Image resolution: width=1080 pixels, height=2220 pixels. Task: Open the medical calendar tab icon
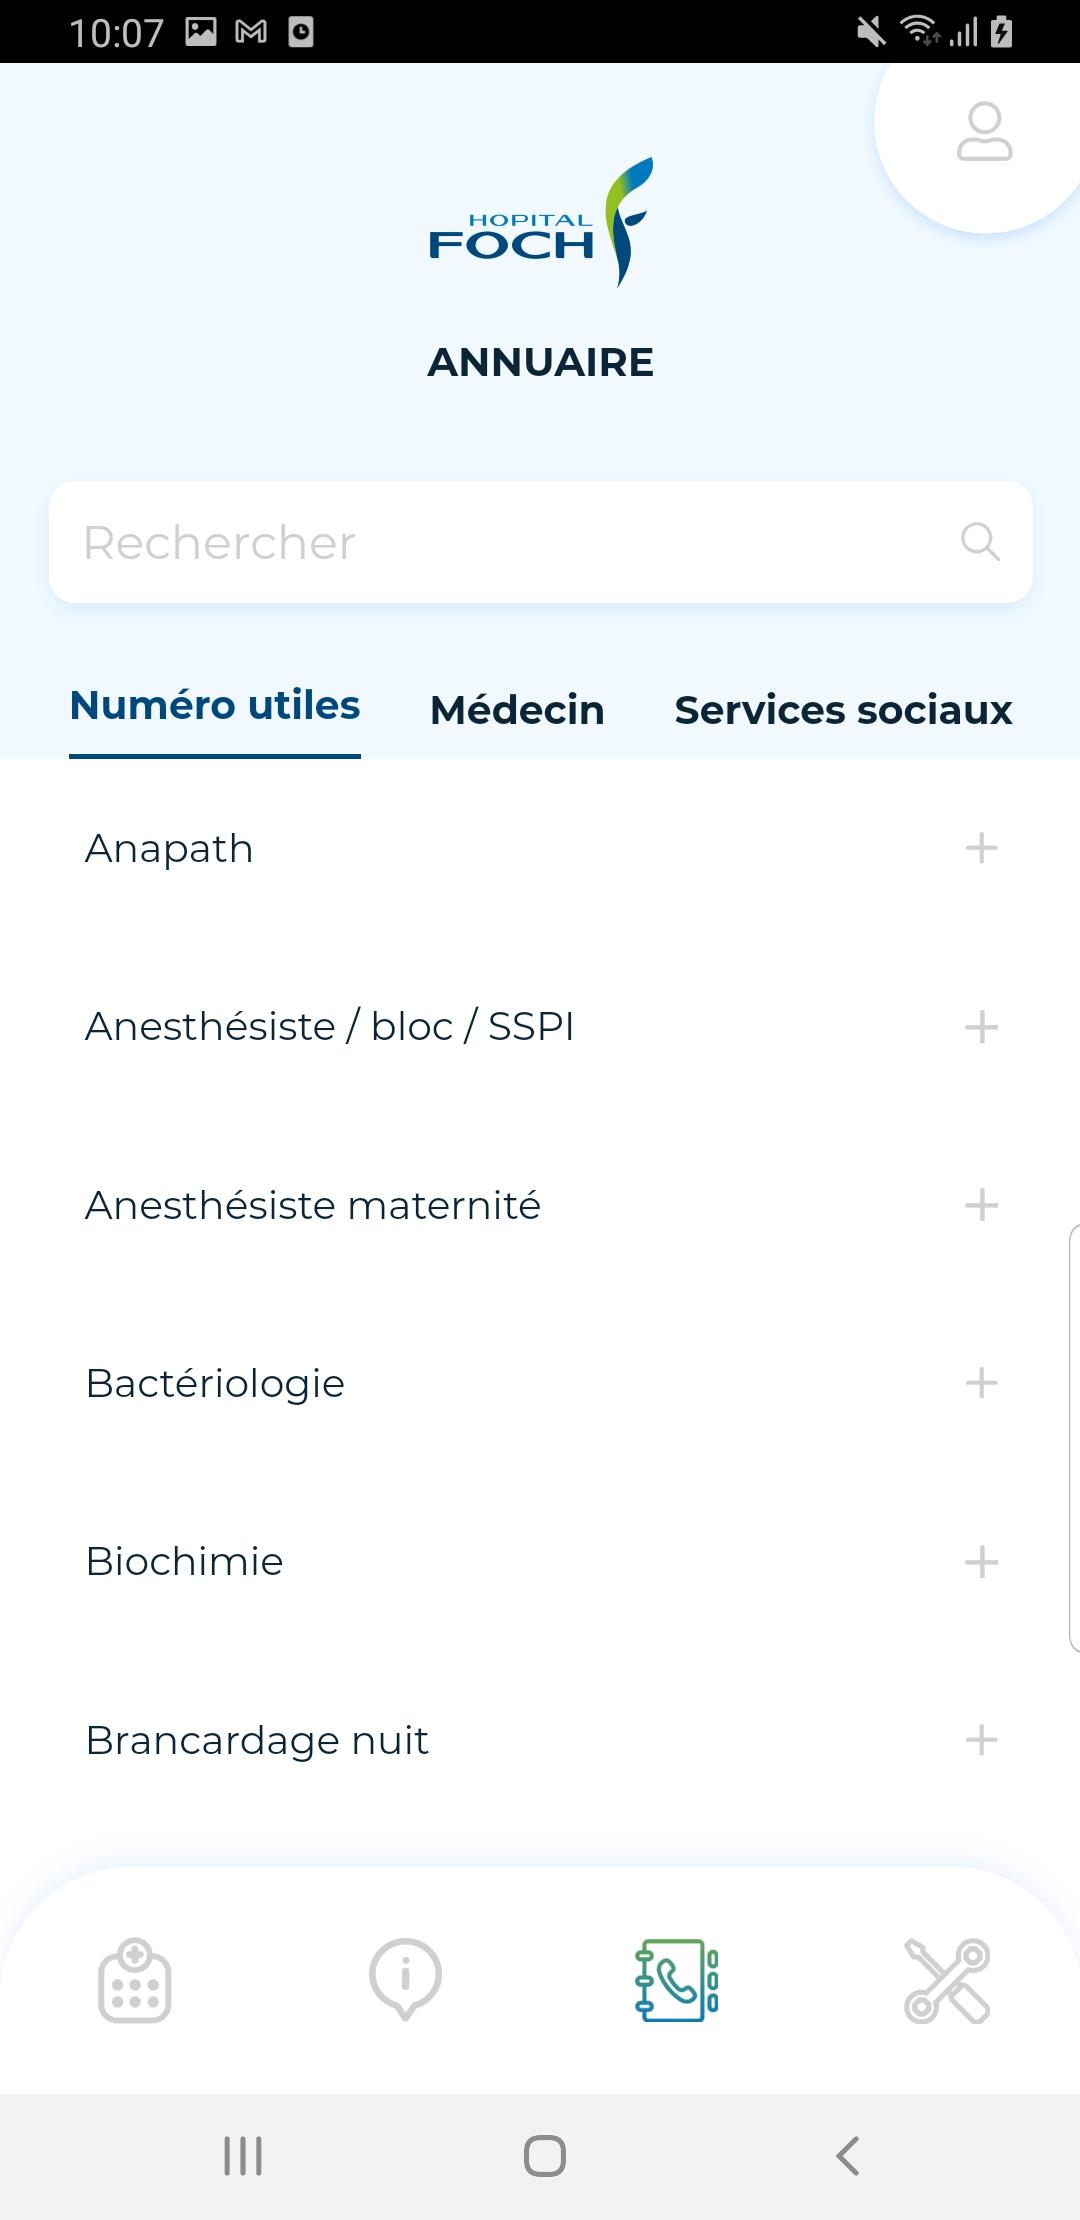pyautogui.click(x=135, y=1980)
